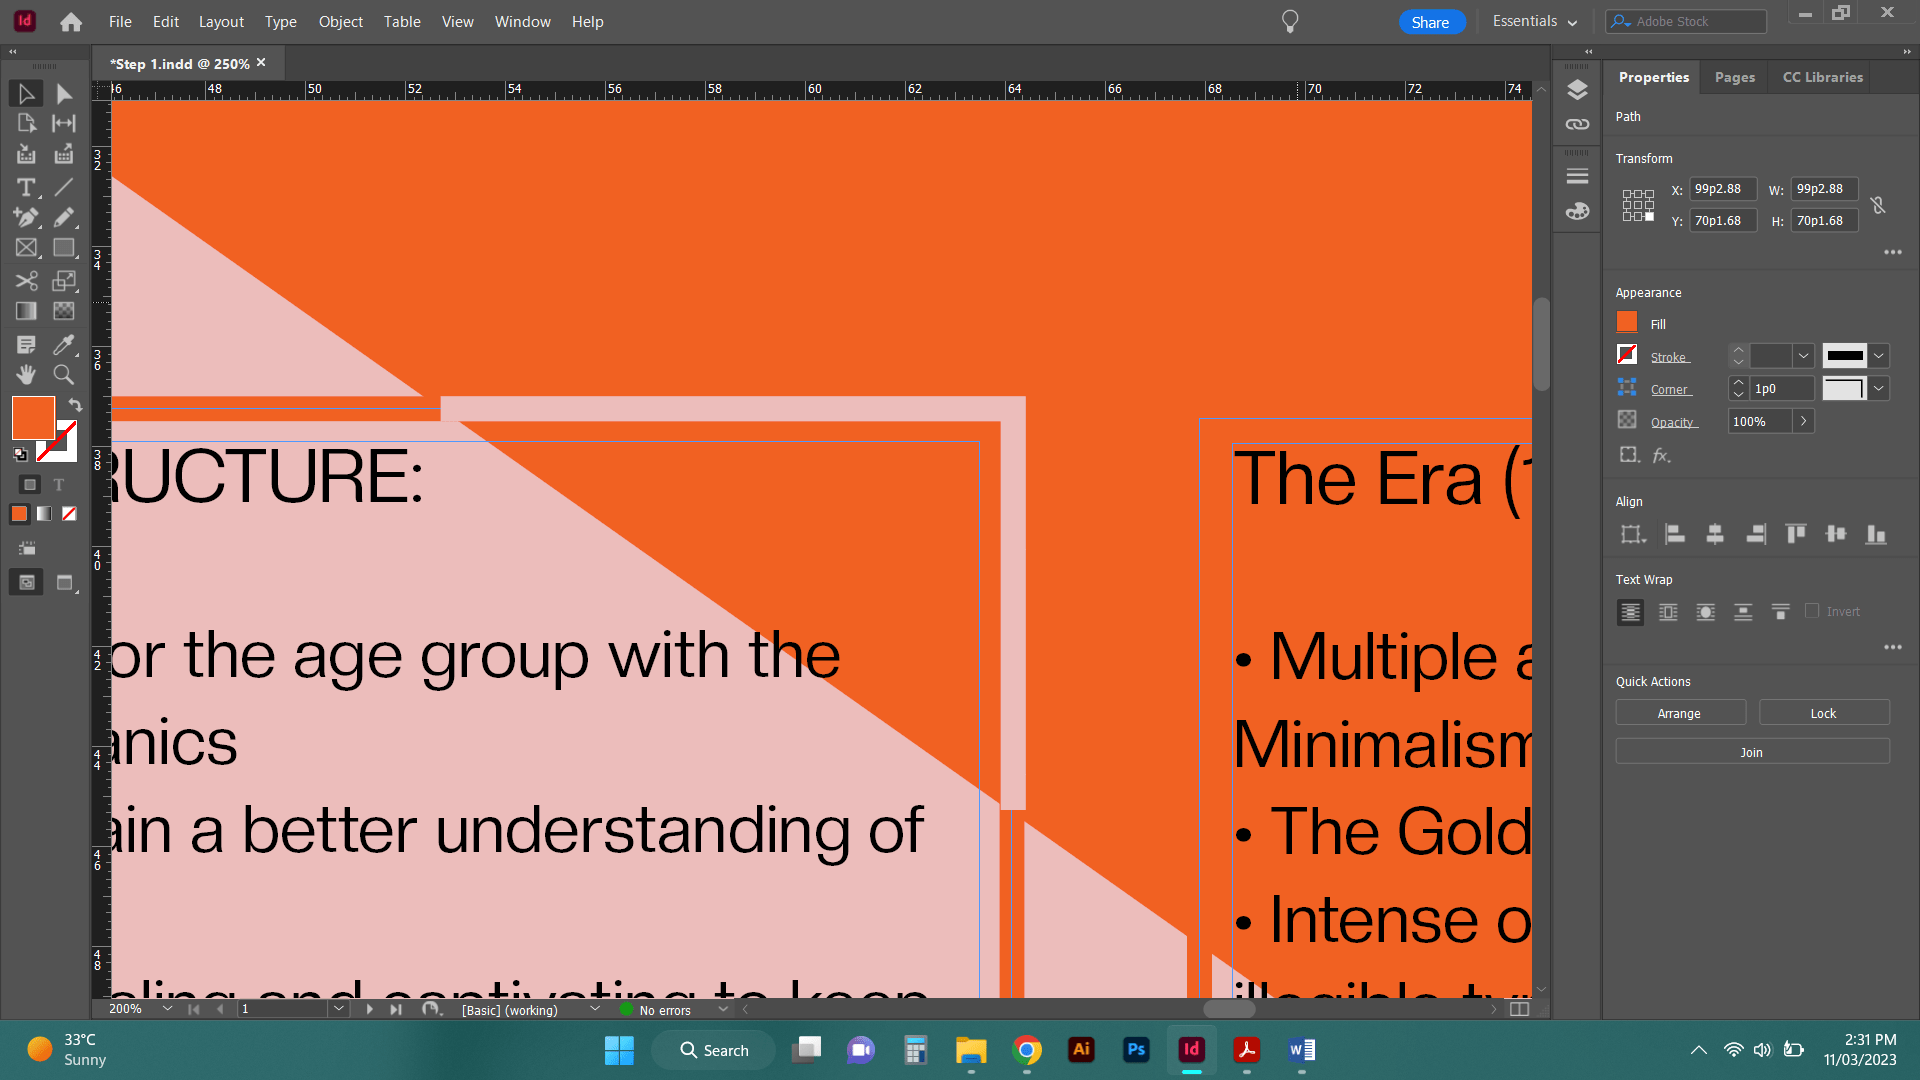1920x1080 pixels.
Task: Expand the stroke weight dropdown
Action: (1803, 356)
